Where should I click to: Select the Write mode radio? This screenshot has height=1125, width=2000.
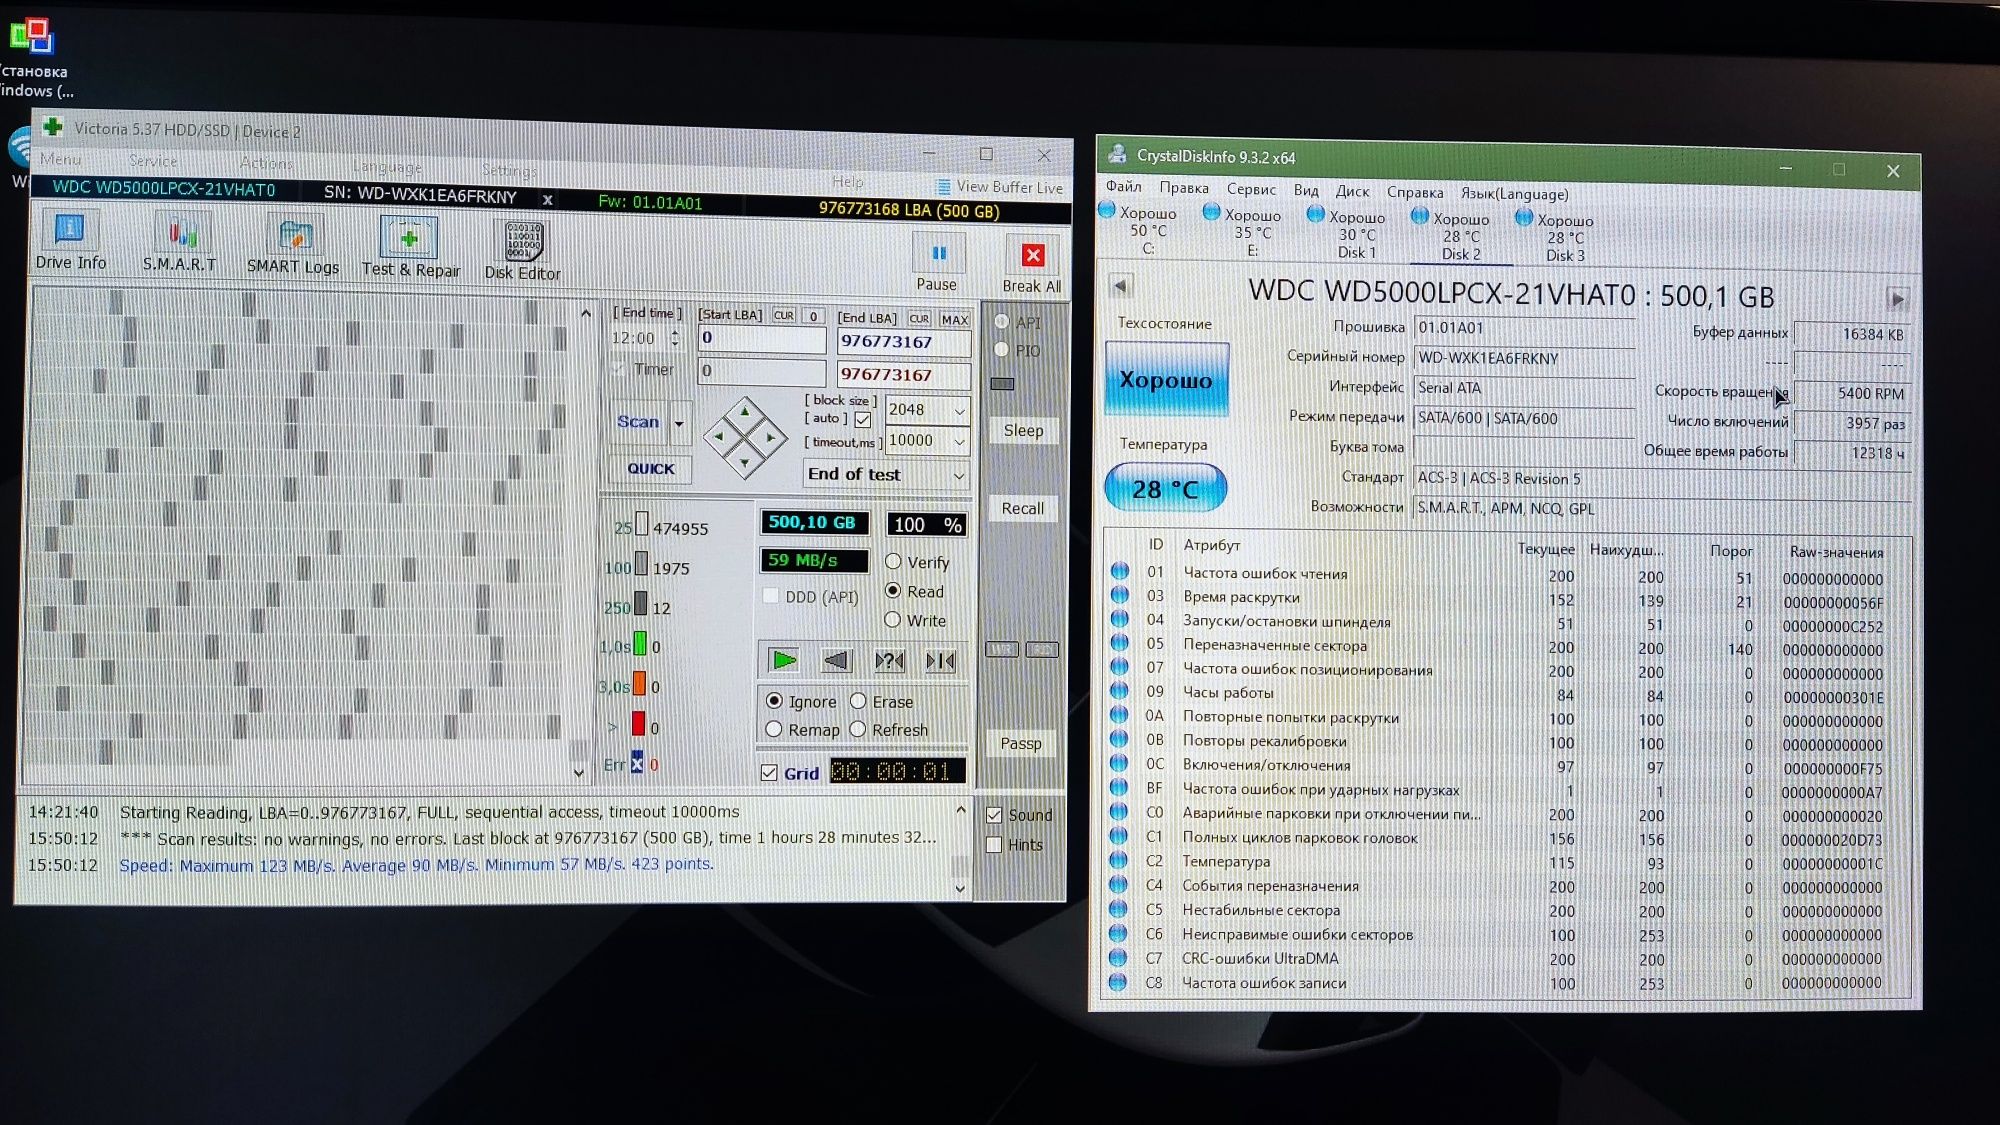[x=893, y=619]
